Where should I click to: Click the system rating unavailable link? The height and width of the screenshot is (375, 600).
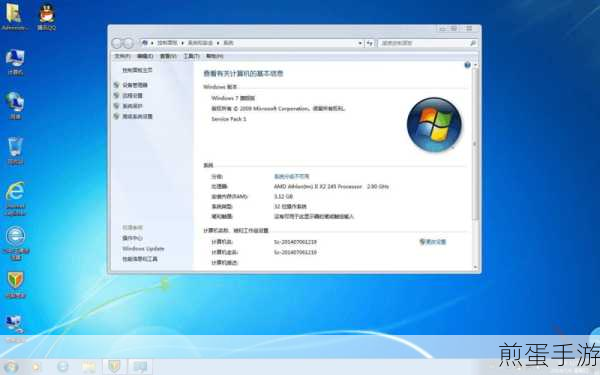tap(292, 176)
